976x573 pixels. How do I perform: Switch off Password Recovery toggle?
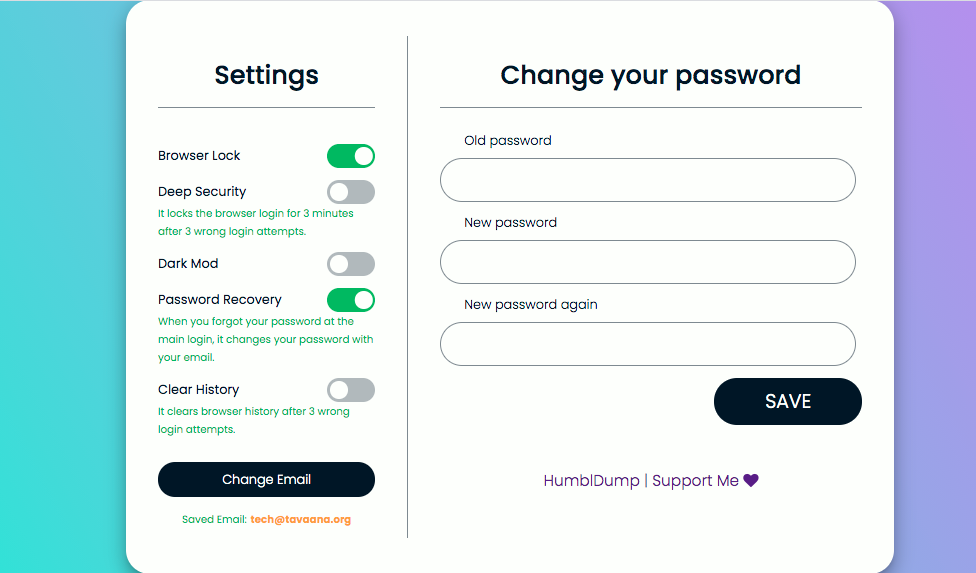(351, 300)
